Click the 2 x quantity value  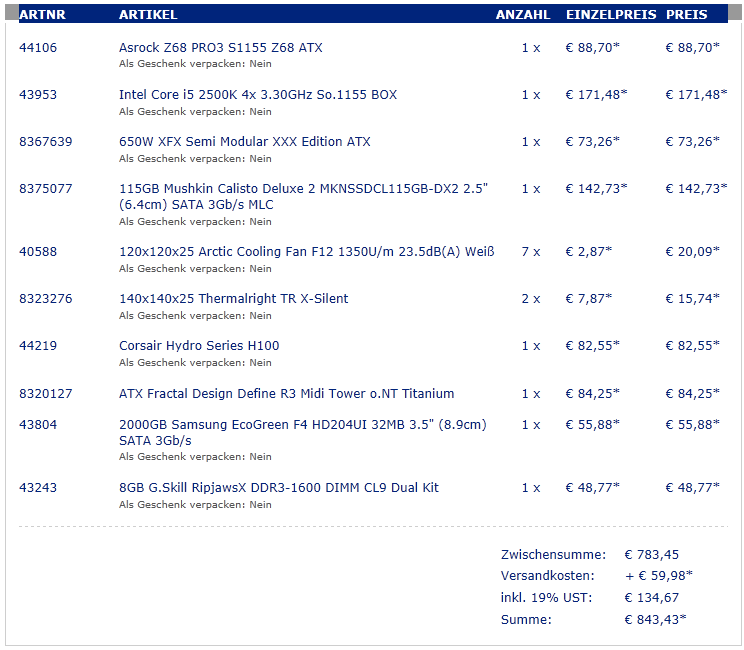point(531,298)
